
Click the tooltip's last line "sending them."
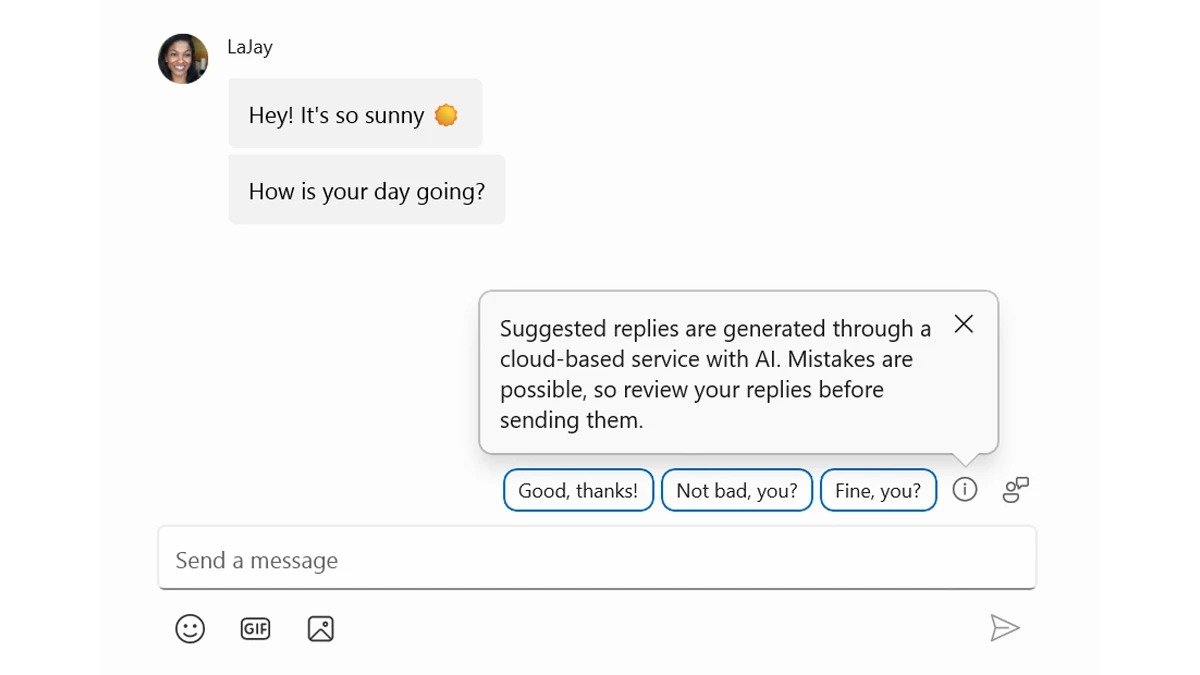coord(571,421)
